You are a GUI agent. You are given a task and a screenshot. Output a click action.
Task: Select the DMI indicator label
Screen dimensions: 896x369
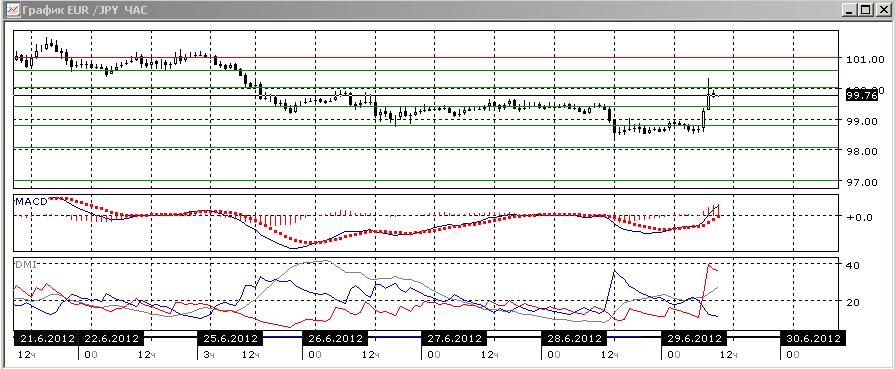(x=25, y=265)
